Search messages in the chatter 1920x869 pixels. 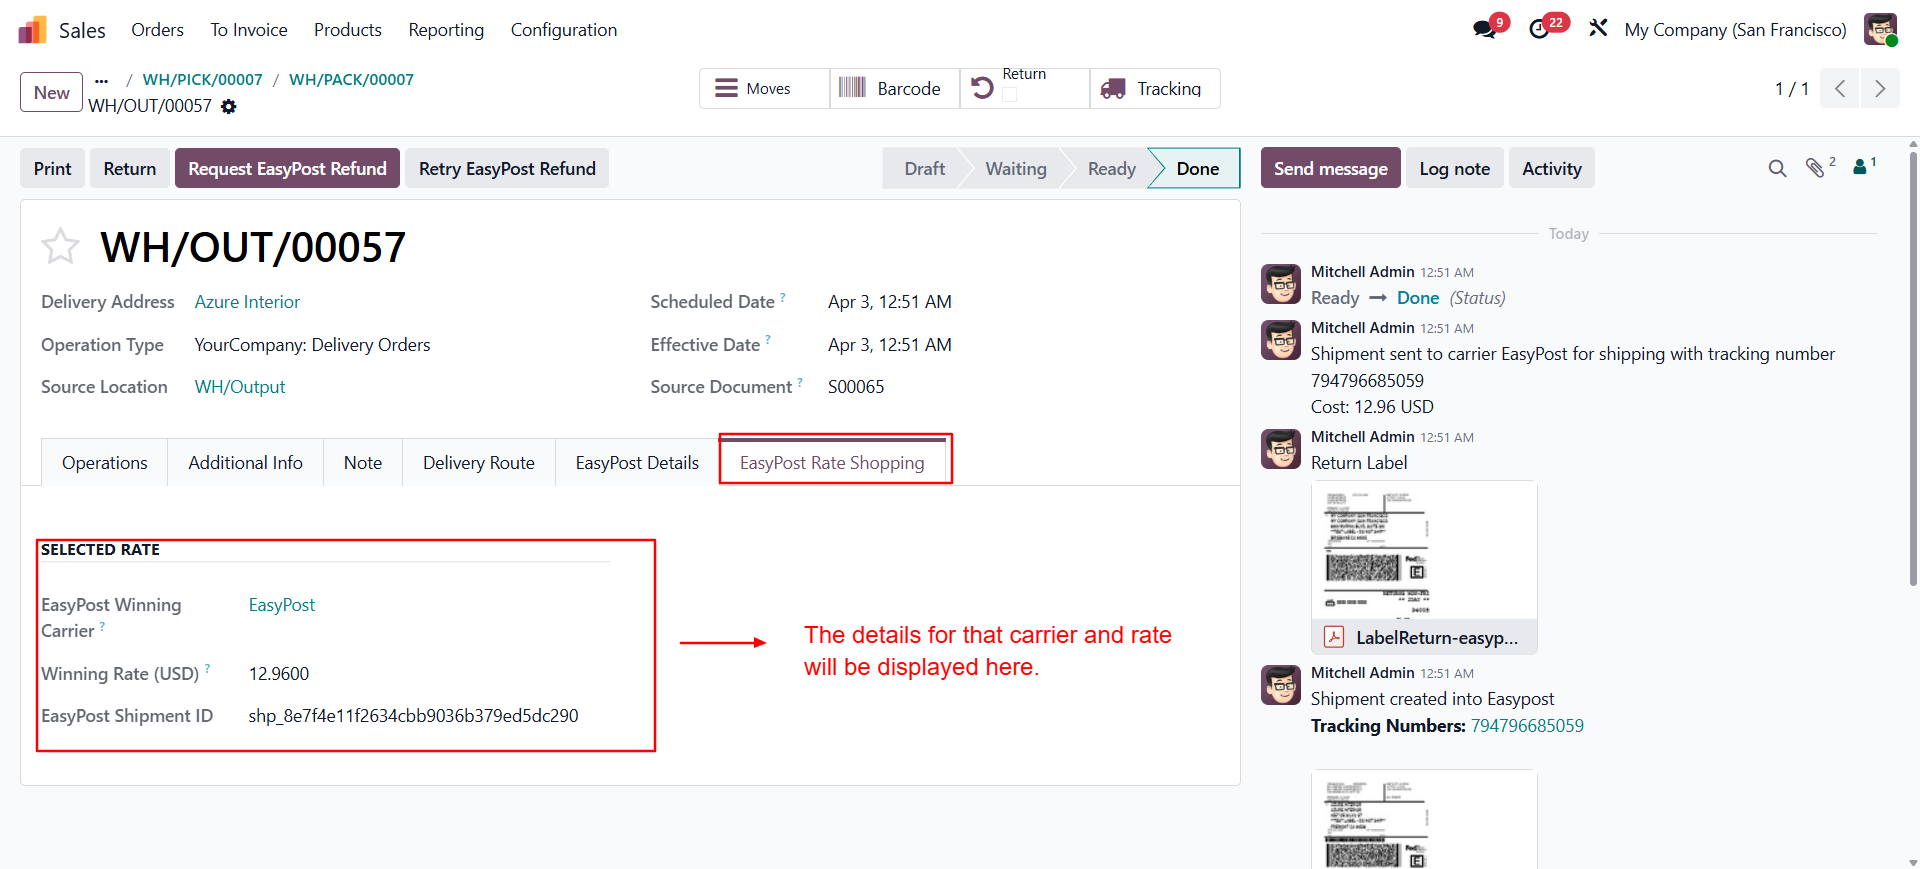click(1777, 169)
